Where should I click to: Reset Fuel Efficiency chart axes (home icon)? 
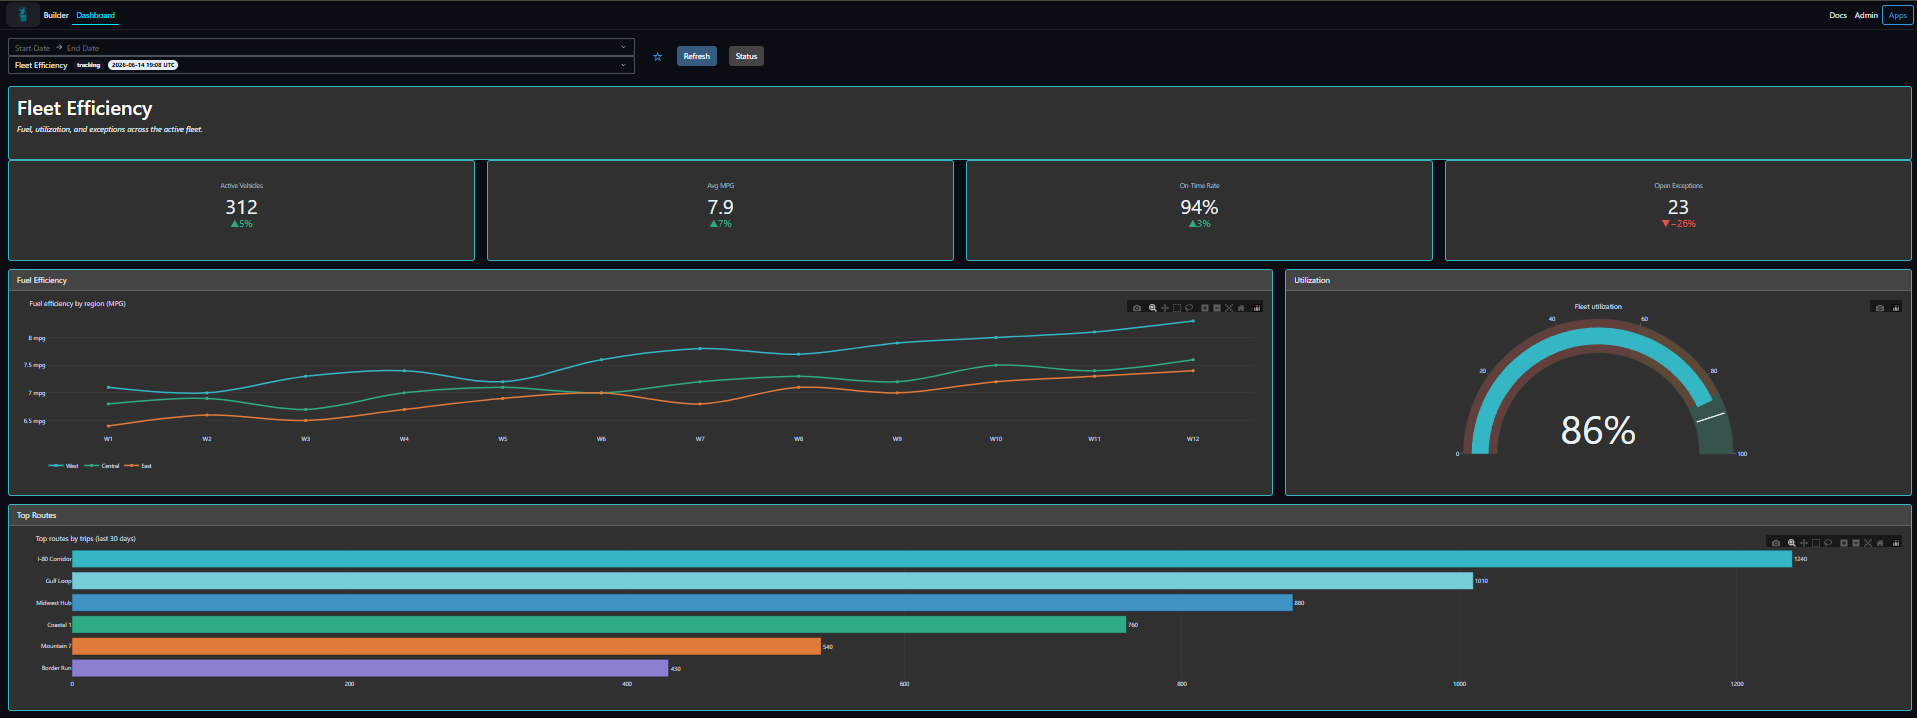1241,308
